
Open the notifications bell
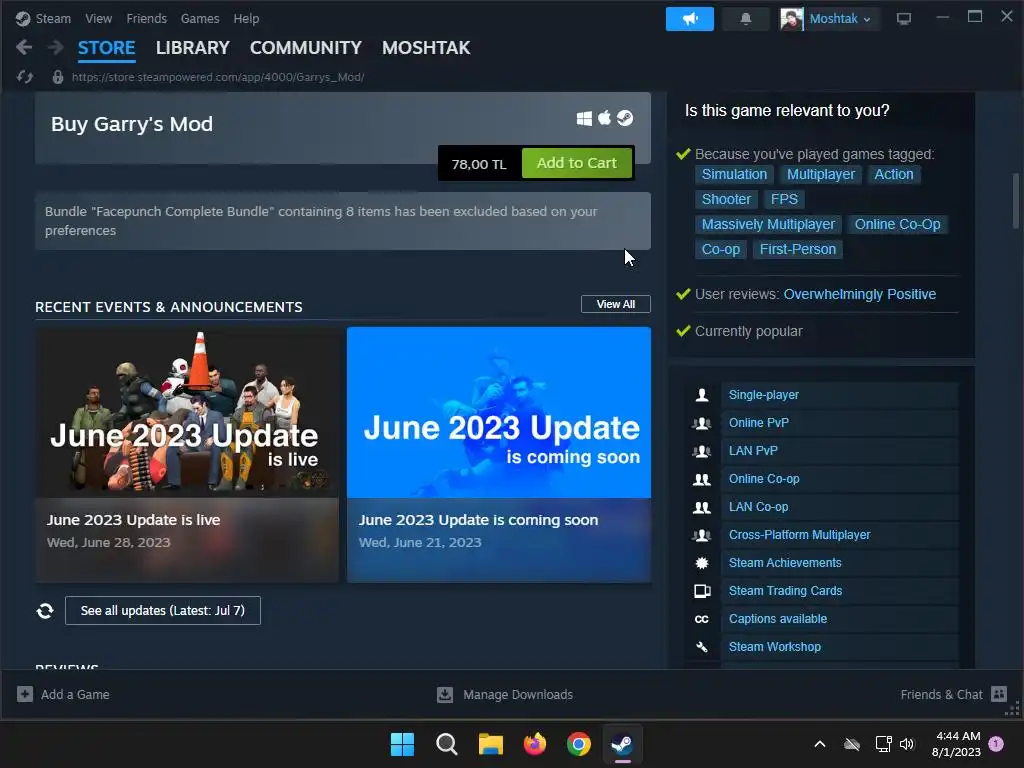coord(745,19)
